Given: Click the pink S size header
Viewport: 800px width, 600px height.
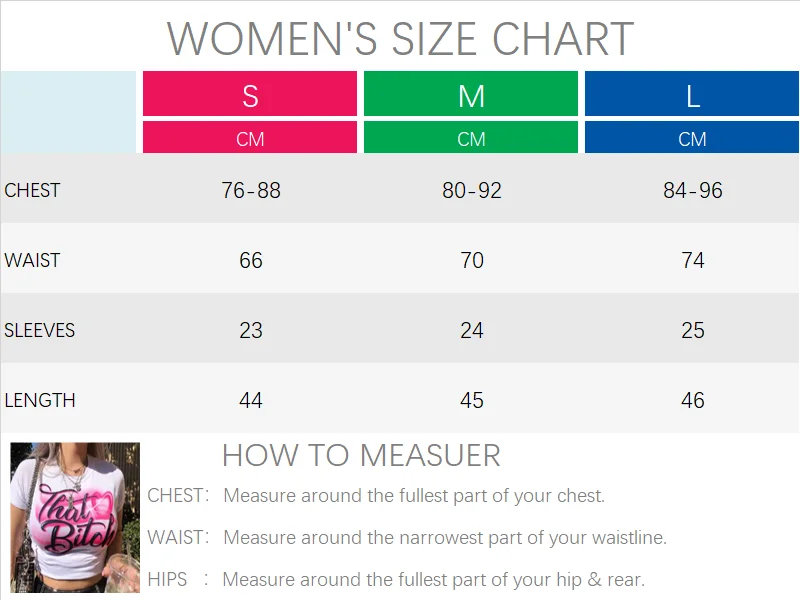Looking at the screenshot, I should 250,95.
